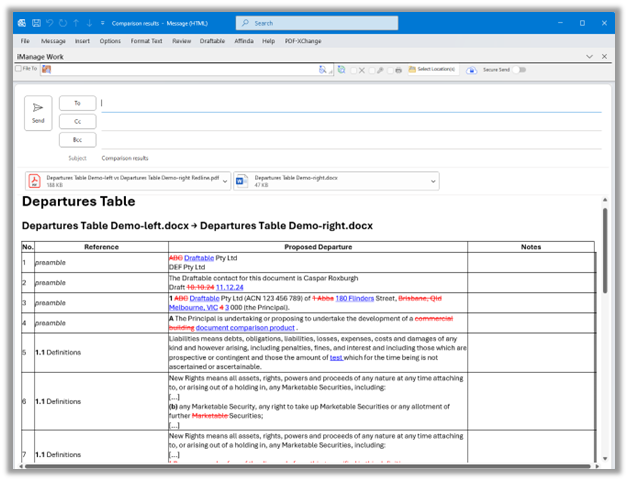Click the X delete icon in iManage toolbar
Screen dimensions: 628x481
(x=362, y=70)
